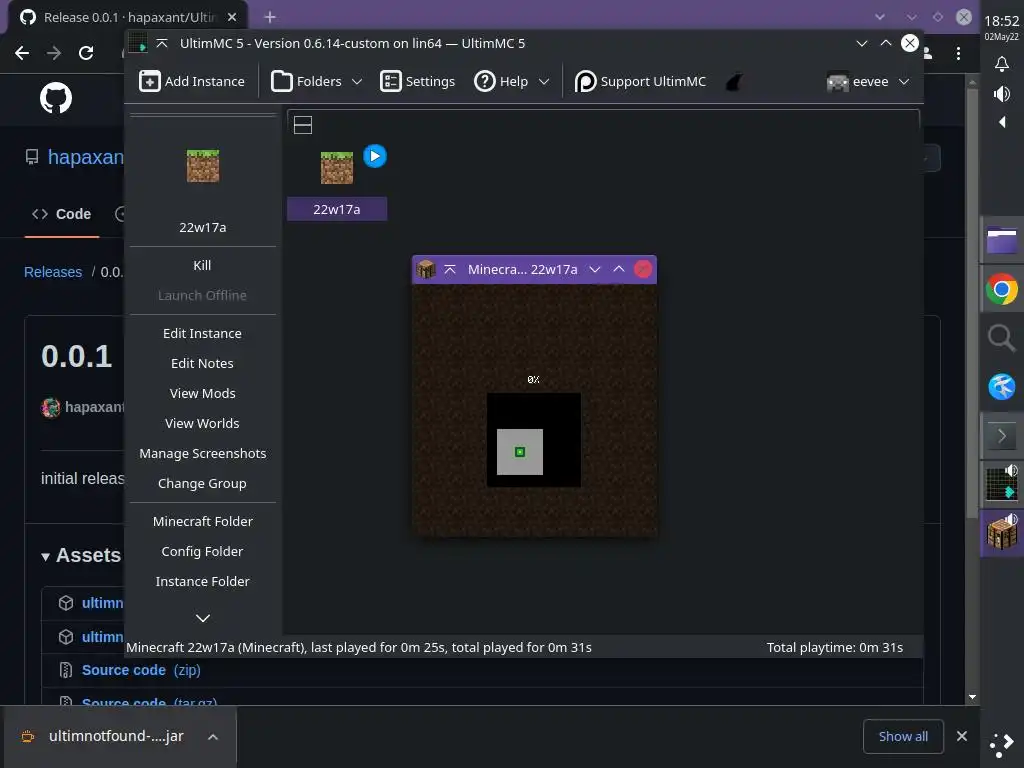Open UltimMC Settings
Image resolution: width=1024 pixels, height=768 pixels.
point(417,82)
